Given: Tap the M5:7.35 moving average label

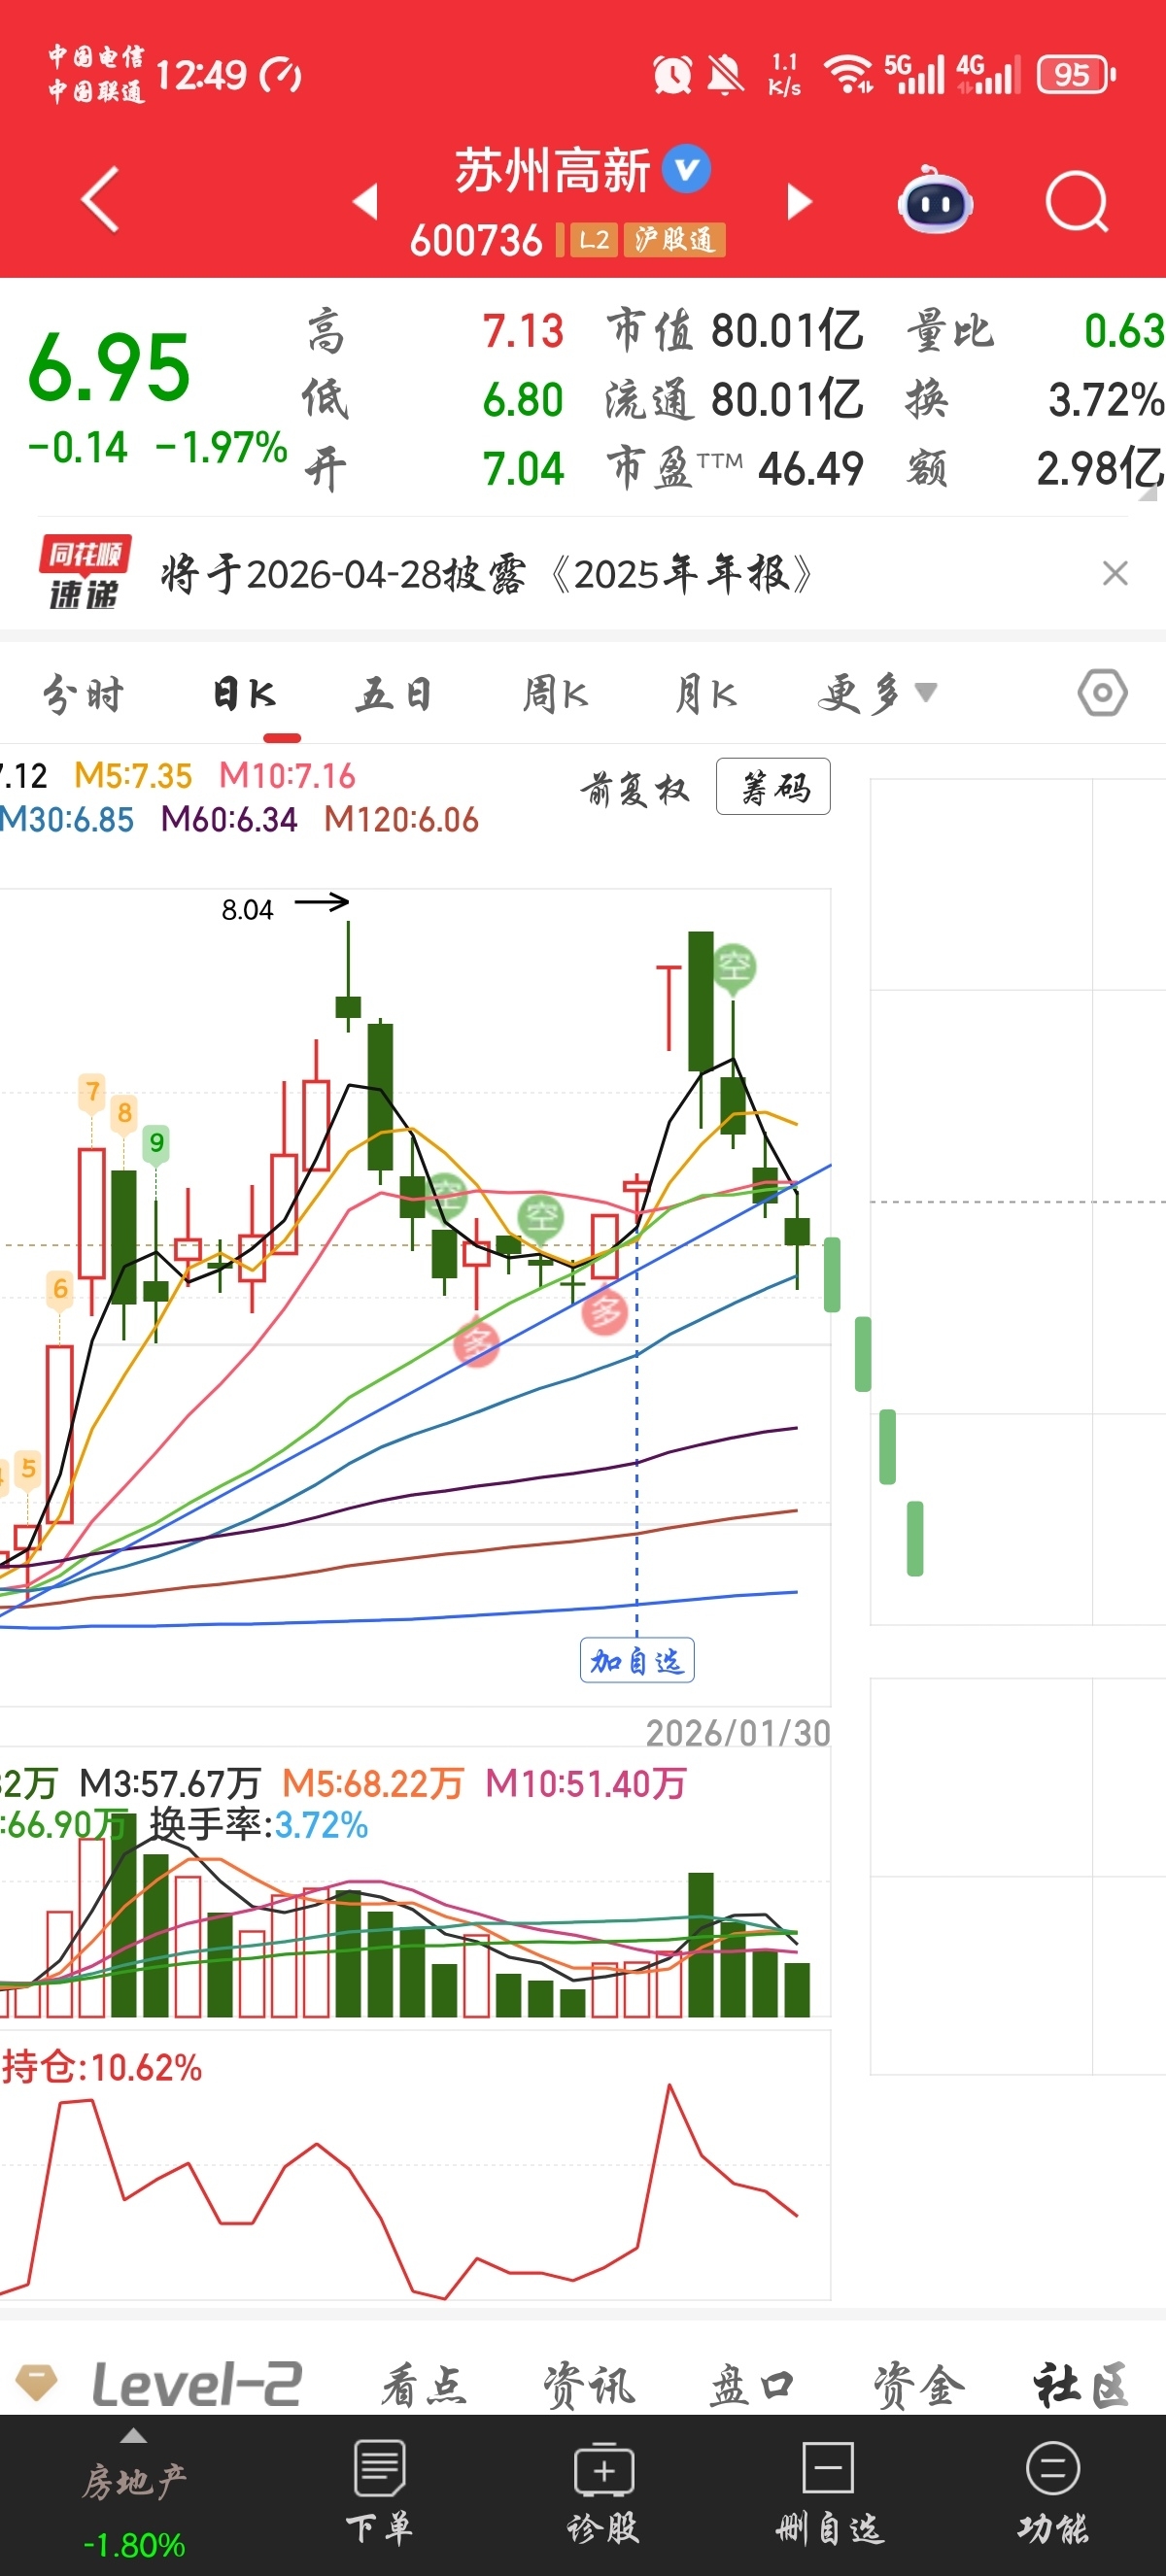Looking at the screenshot, I should (133, 776).
